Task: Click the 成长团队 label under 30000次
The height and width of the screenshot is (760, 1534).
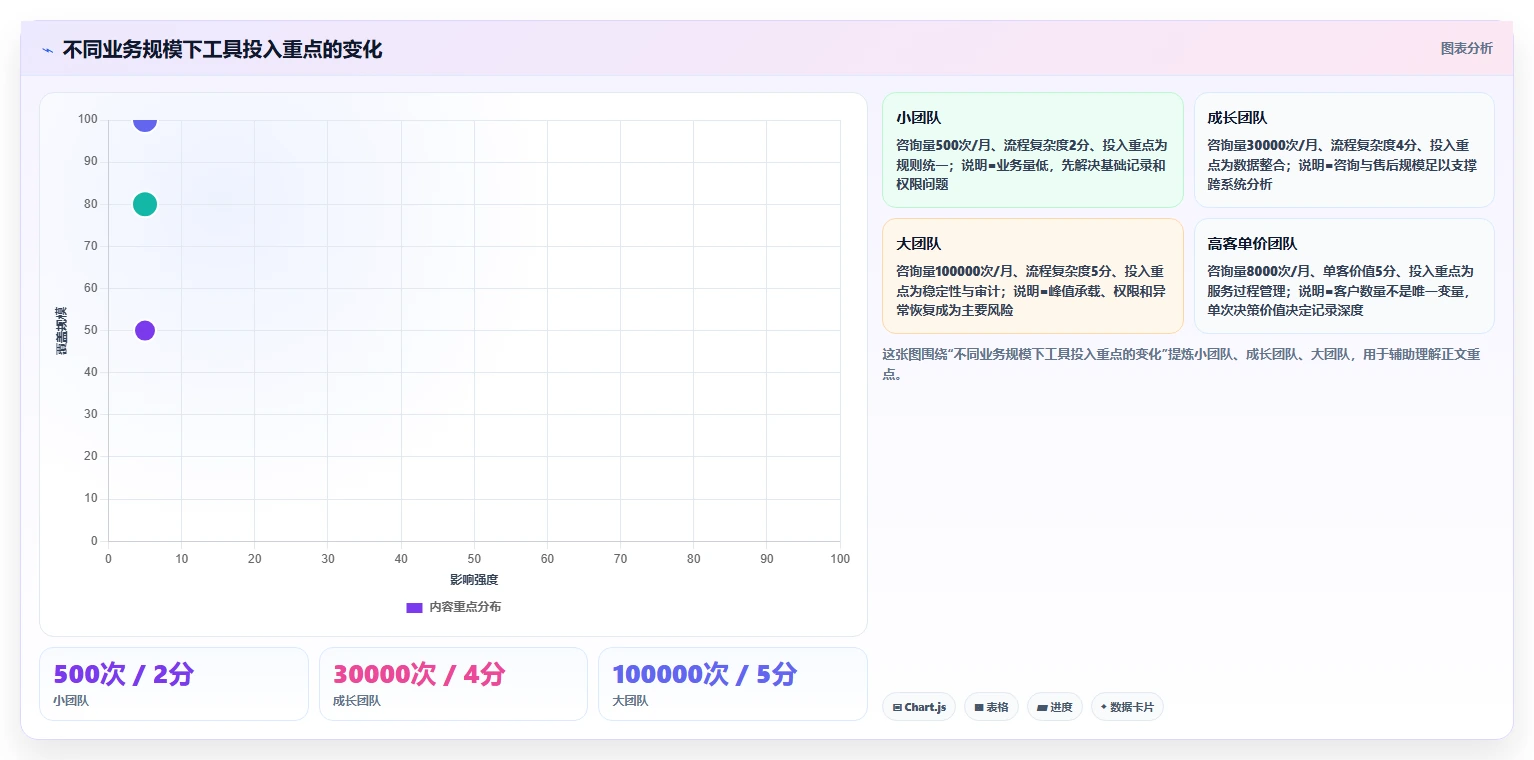Action: (x=357, y=701)
